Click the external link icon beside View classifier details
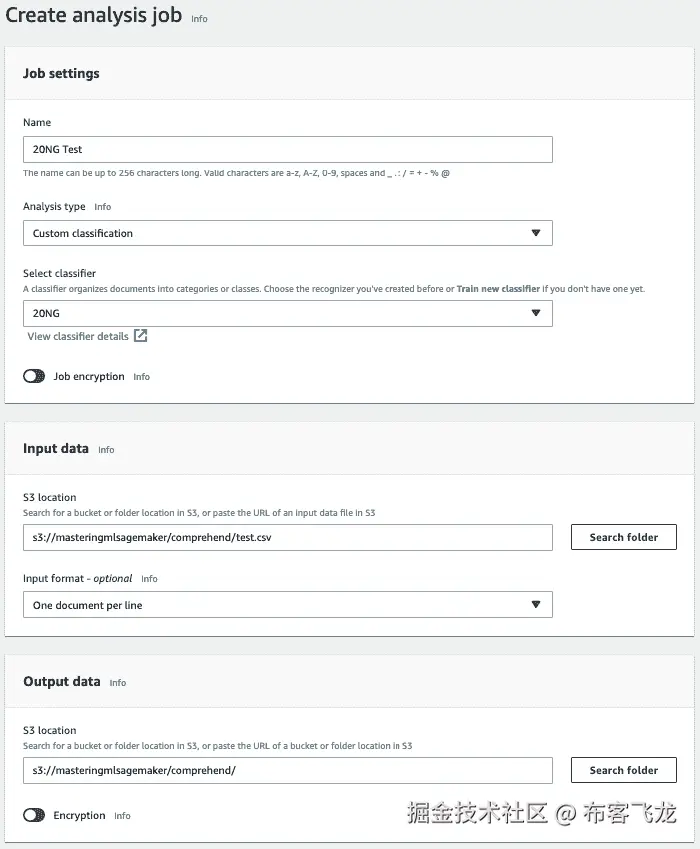This screenshot has width=700, height=849. (x=141, y=336)
